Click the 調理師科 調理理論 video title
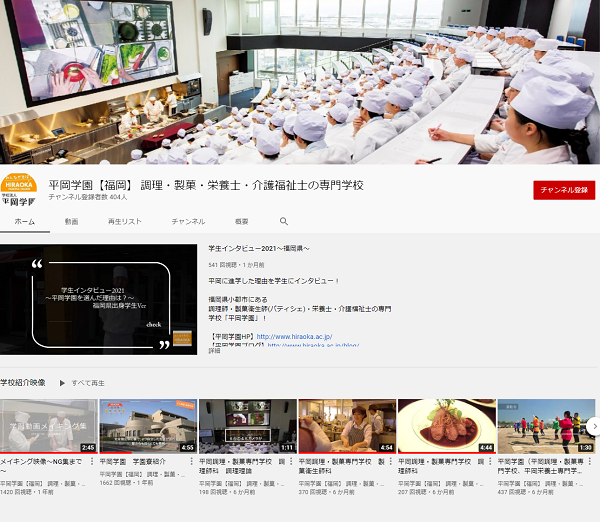The image size is (600, 522). pos(242,466)
